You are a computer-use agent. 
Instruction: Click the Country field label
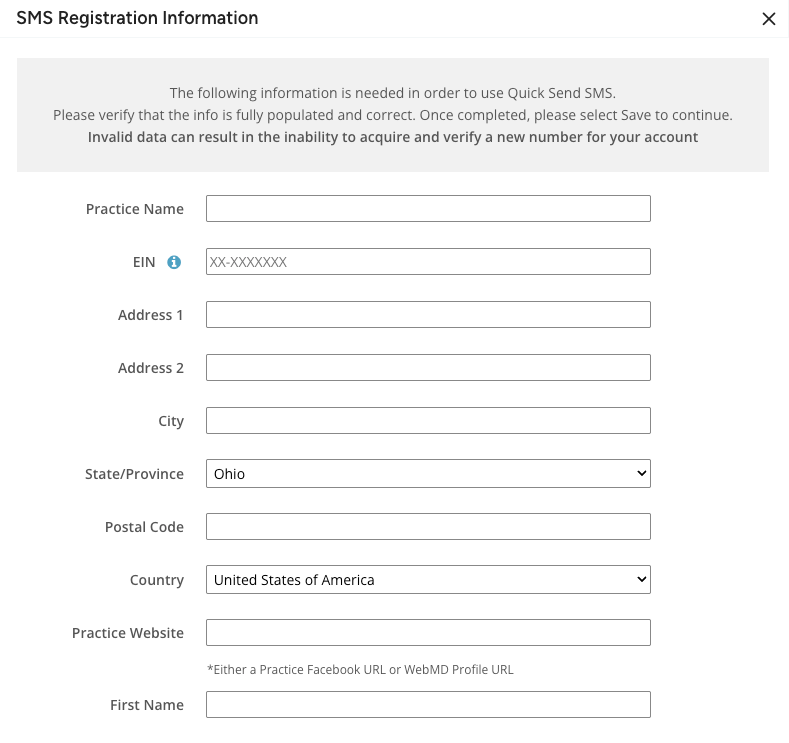tap(157, 580)
